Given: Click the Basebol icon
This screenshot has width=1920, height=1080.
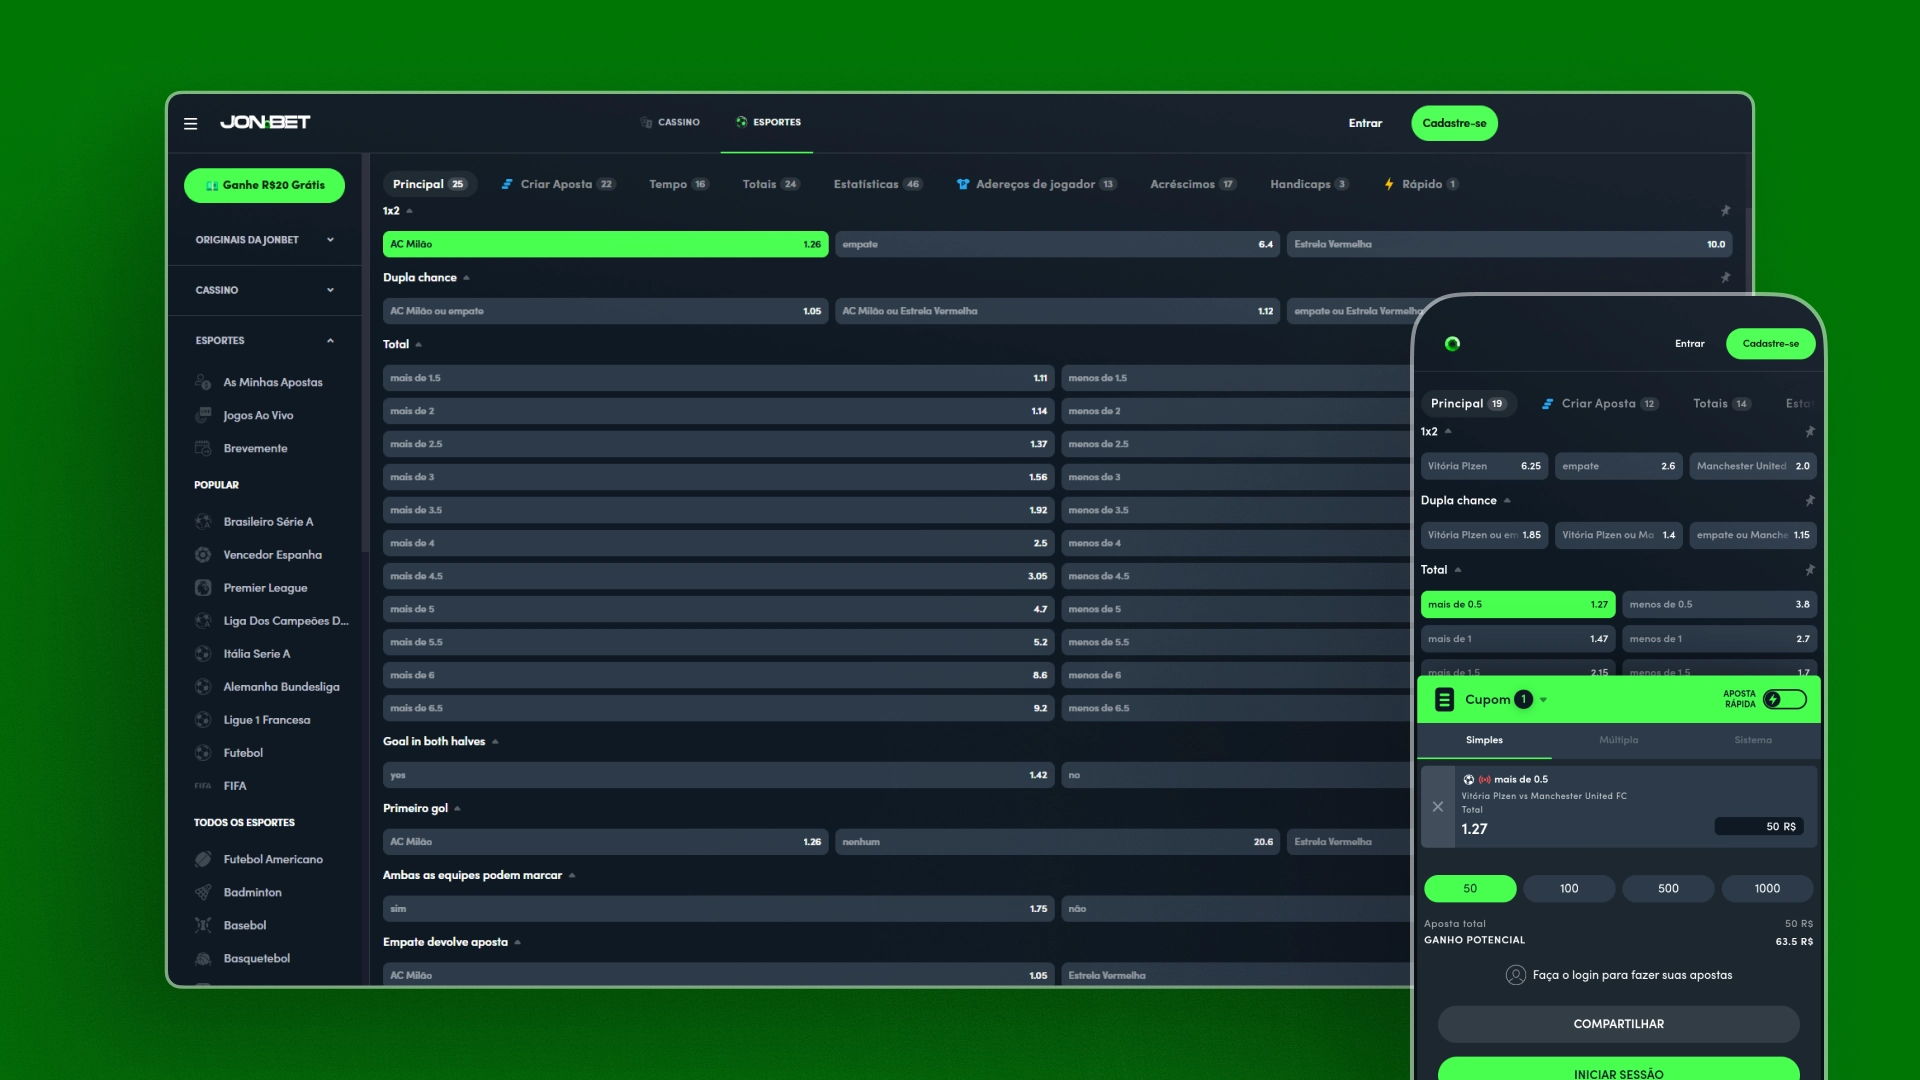Looking at the screenshot, I should [203, 925].
